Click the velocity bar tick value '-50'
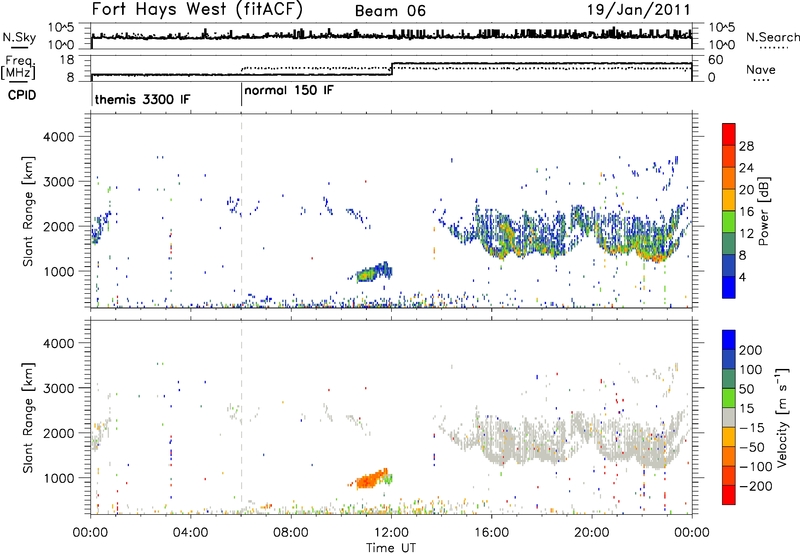800x554 pixels. 751,447
